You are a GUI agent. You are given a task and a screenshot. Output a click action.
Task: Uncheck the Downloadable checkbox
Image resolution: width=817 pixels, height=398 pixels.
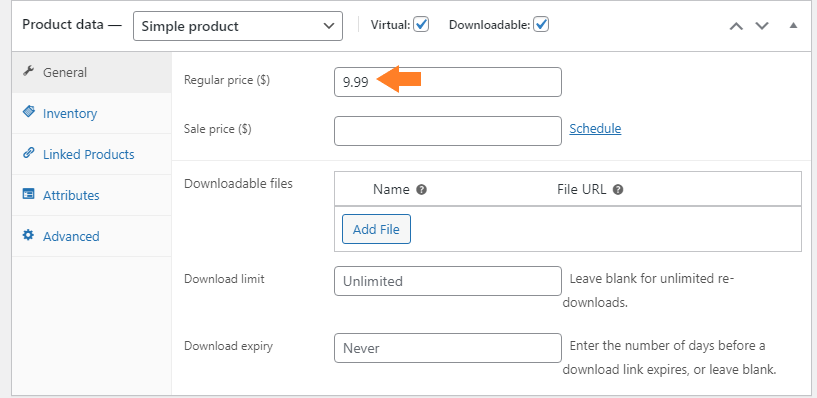[541, 24]
